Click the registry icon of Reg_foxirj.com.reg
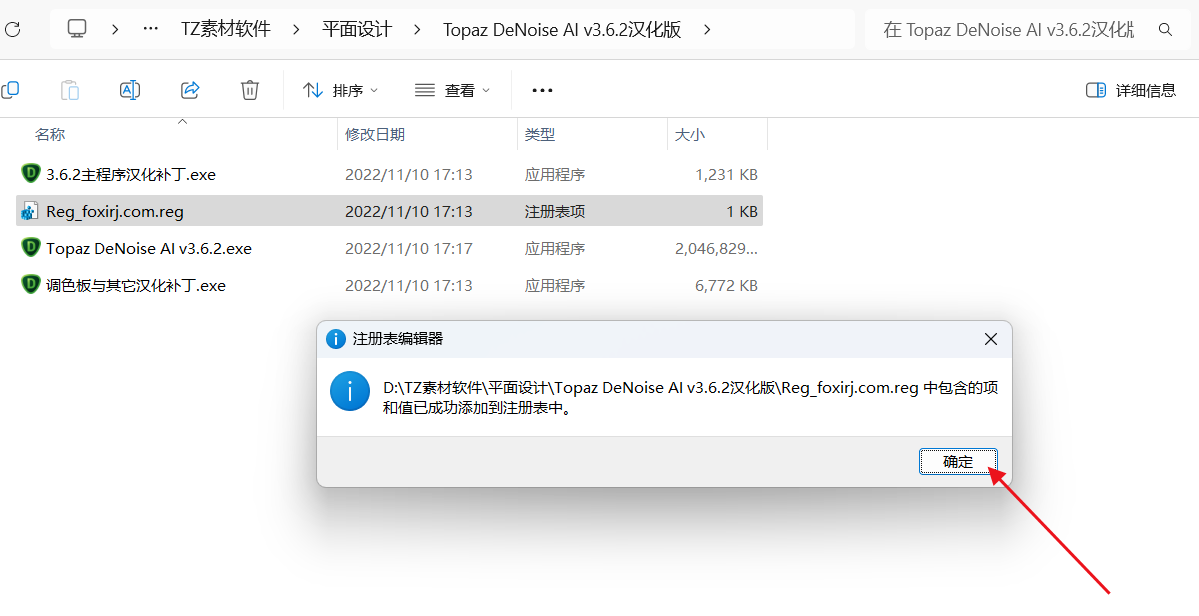This screenshot has width=1199, height=616. tap(31, 211)
